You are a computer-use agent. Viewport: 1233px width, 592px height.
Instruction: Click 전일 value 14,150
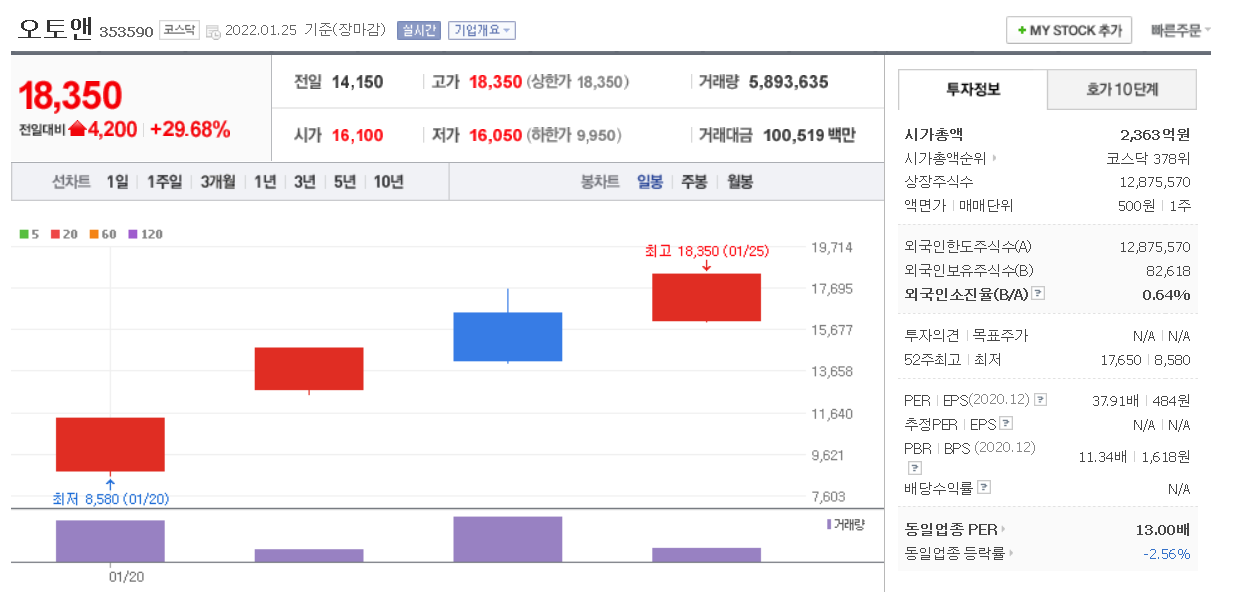[x=357, y=82]
